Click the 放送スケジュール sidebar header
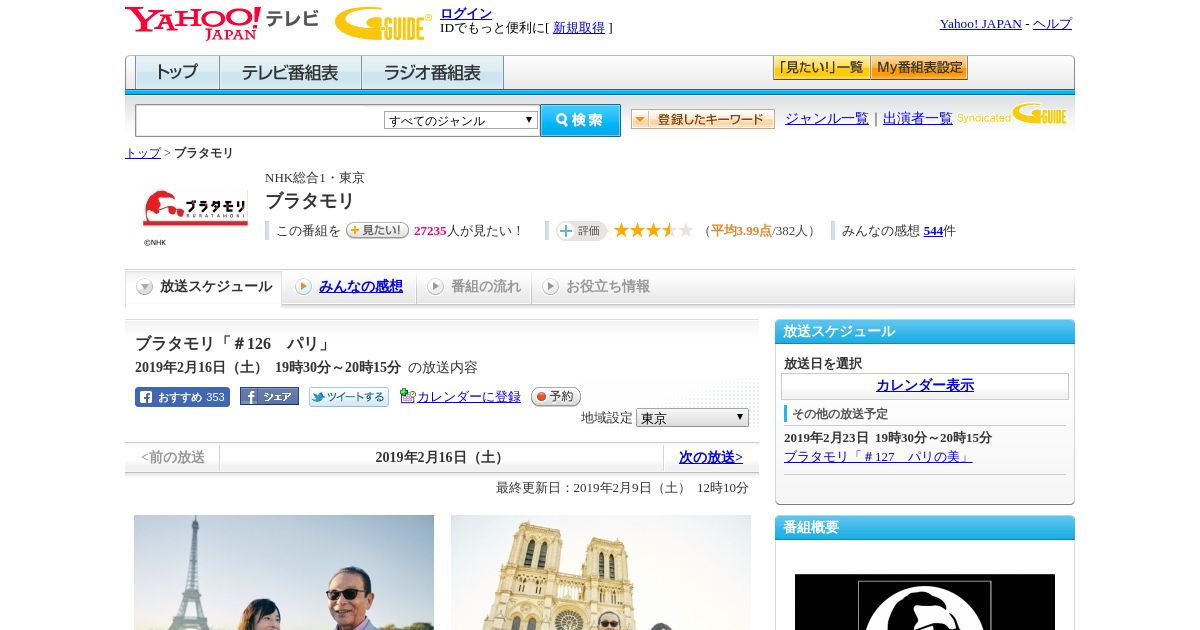This screenshot has width=1200, height=630. (x=925, y=332)
